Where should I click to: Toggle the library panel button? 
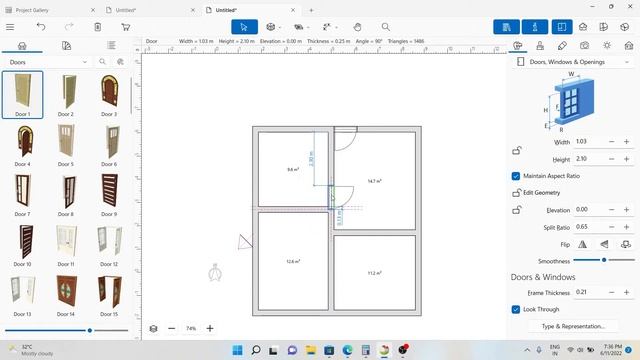[506, 27]
